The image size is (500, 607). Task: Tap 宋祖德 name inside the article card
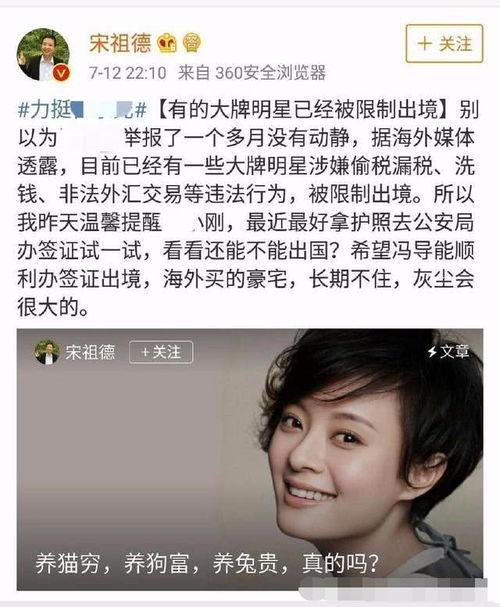pos(90,352)
